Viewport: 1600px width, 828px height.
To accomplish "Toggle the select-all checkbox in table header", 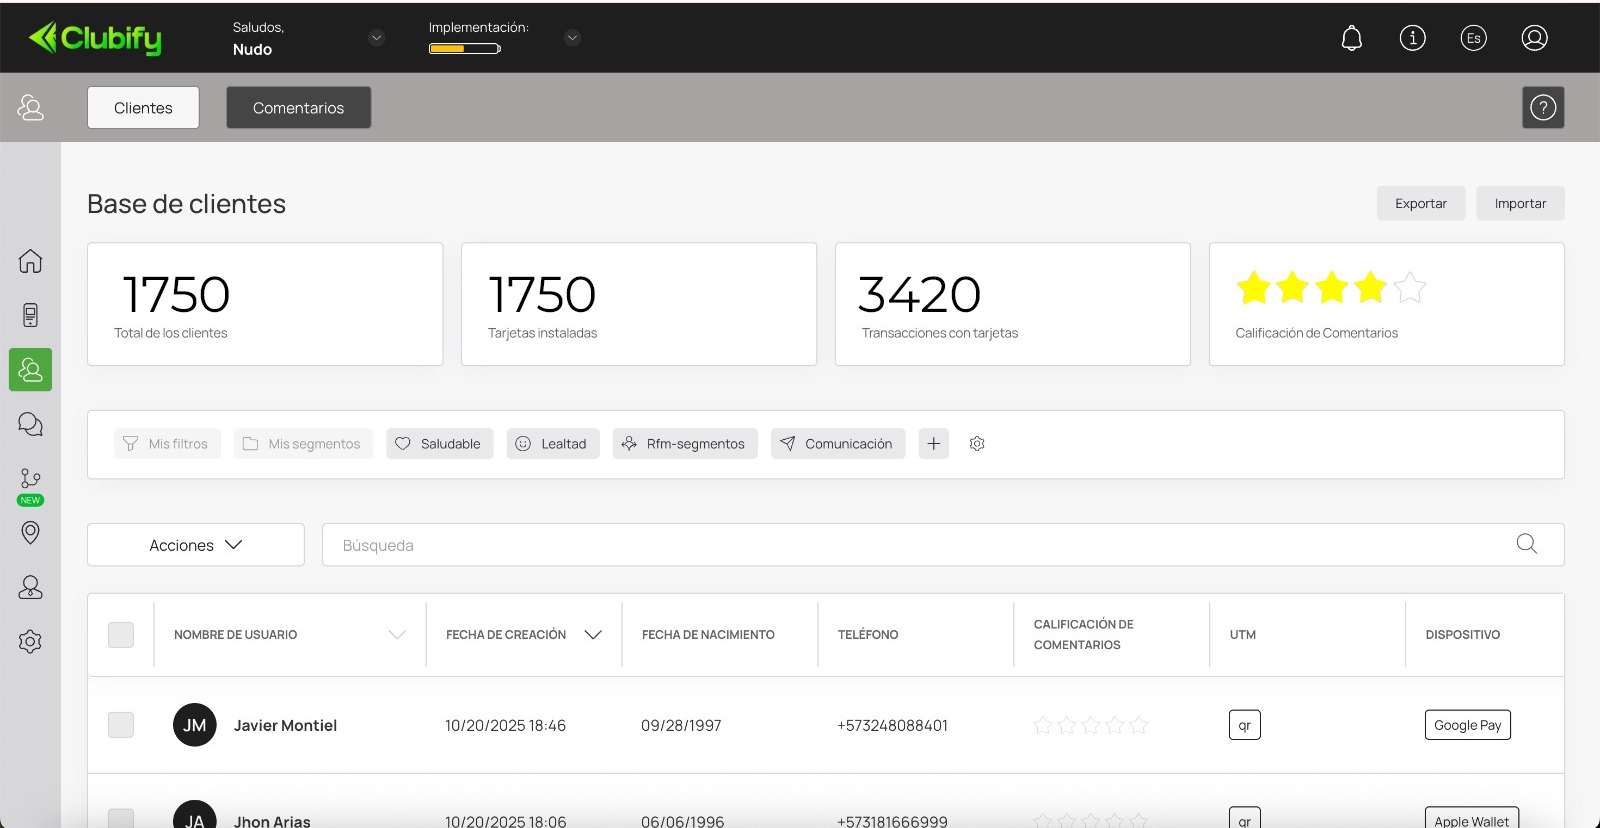I will 121,635.
